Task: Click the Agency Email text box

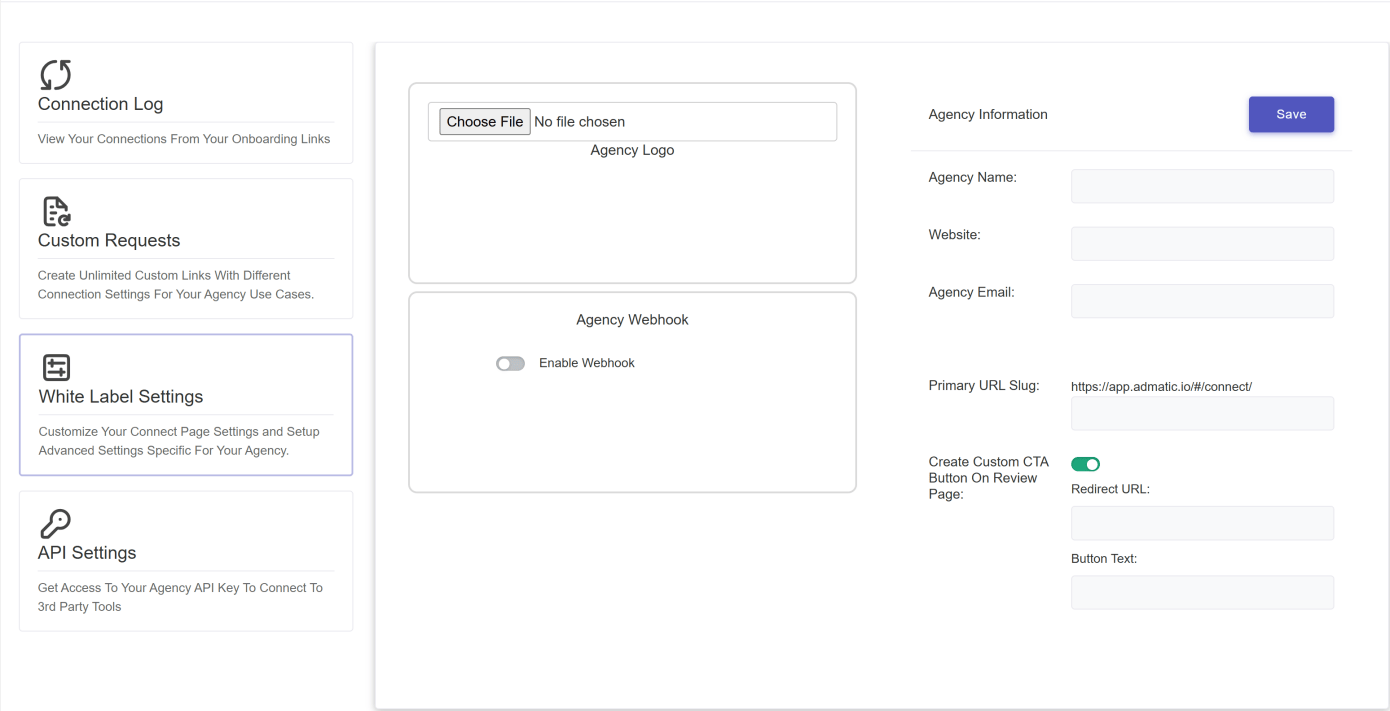Action: pos(1202,301)
